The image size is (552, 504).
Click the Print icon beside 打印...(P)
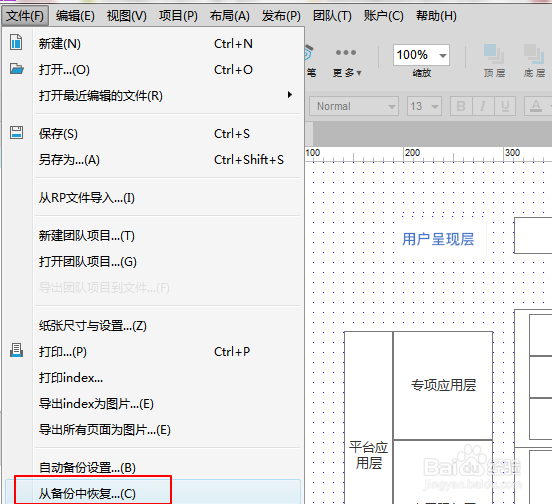tap(16, 351)
